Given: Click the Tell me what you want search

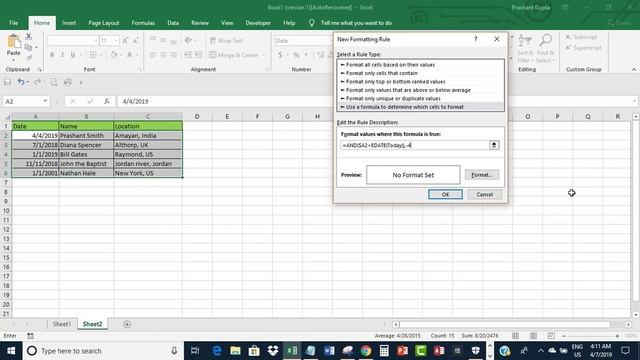Looking at the screenshot, I should click(x=356, y=23).
